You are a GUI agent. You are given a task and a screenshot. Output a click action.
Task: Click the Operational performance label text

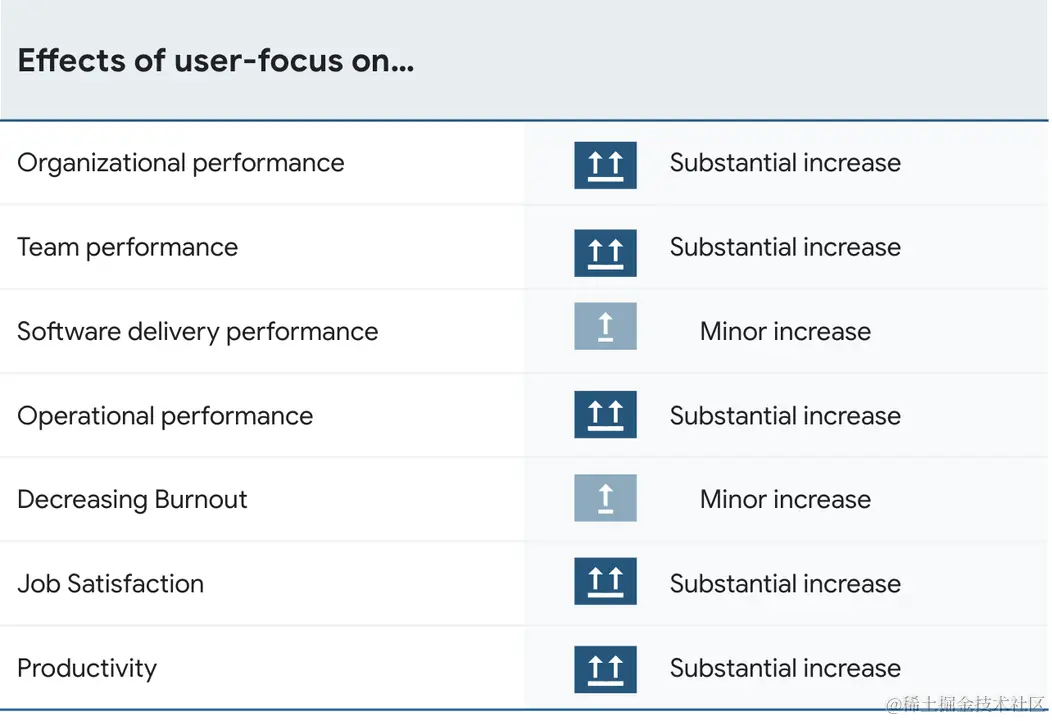(x=165, y=416)
